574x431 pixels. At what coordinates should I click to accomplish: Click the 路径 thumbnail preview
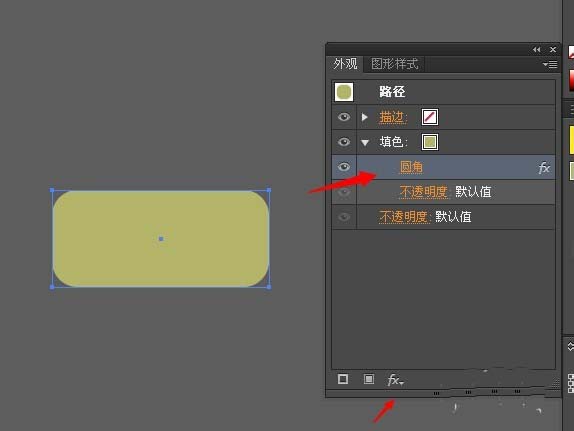pos(344,92)
